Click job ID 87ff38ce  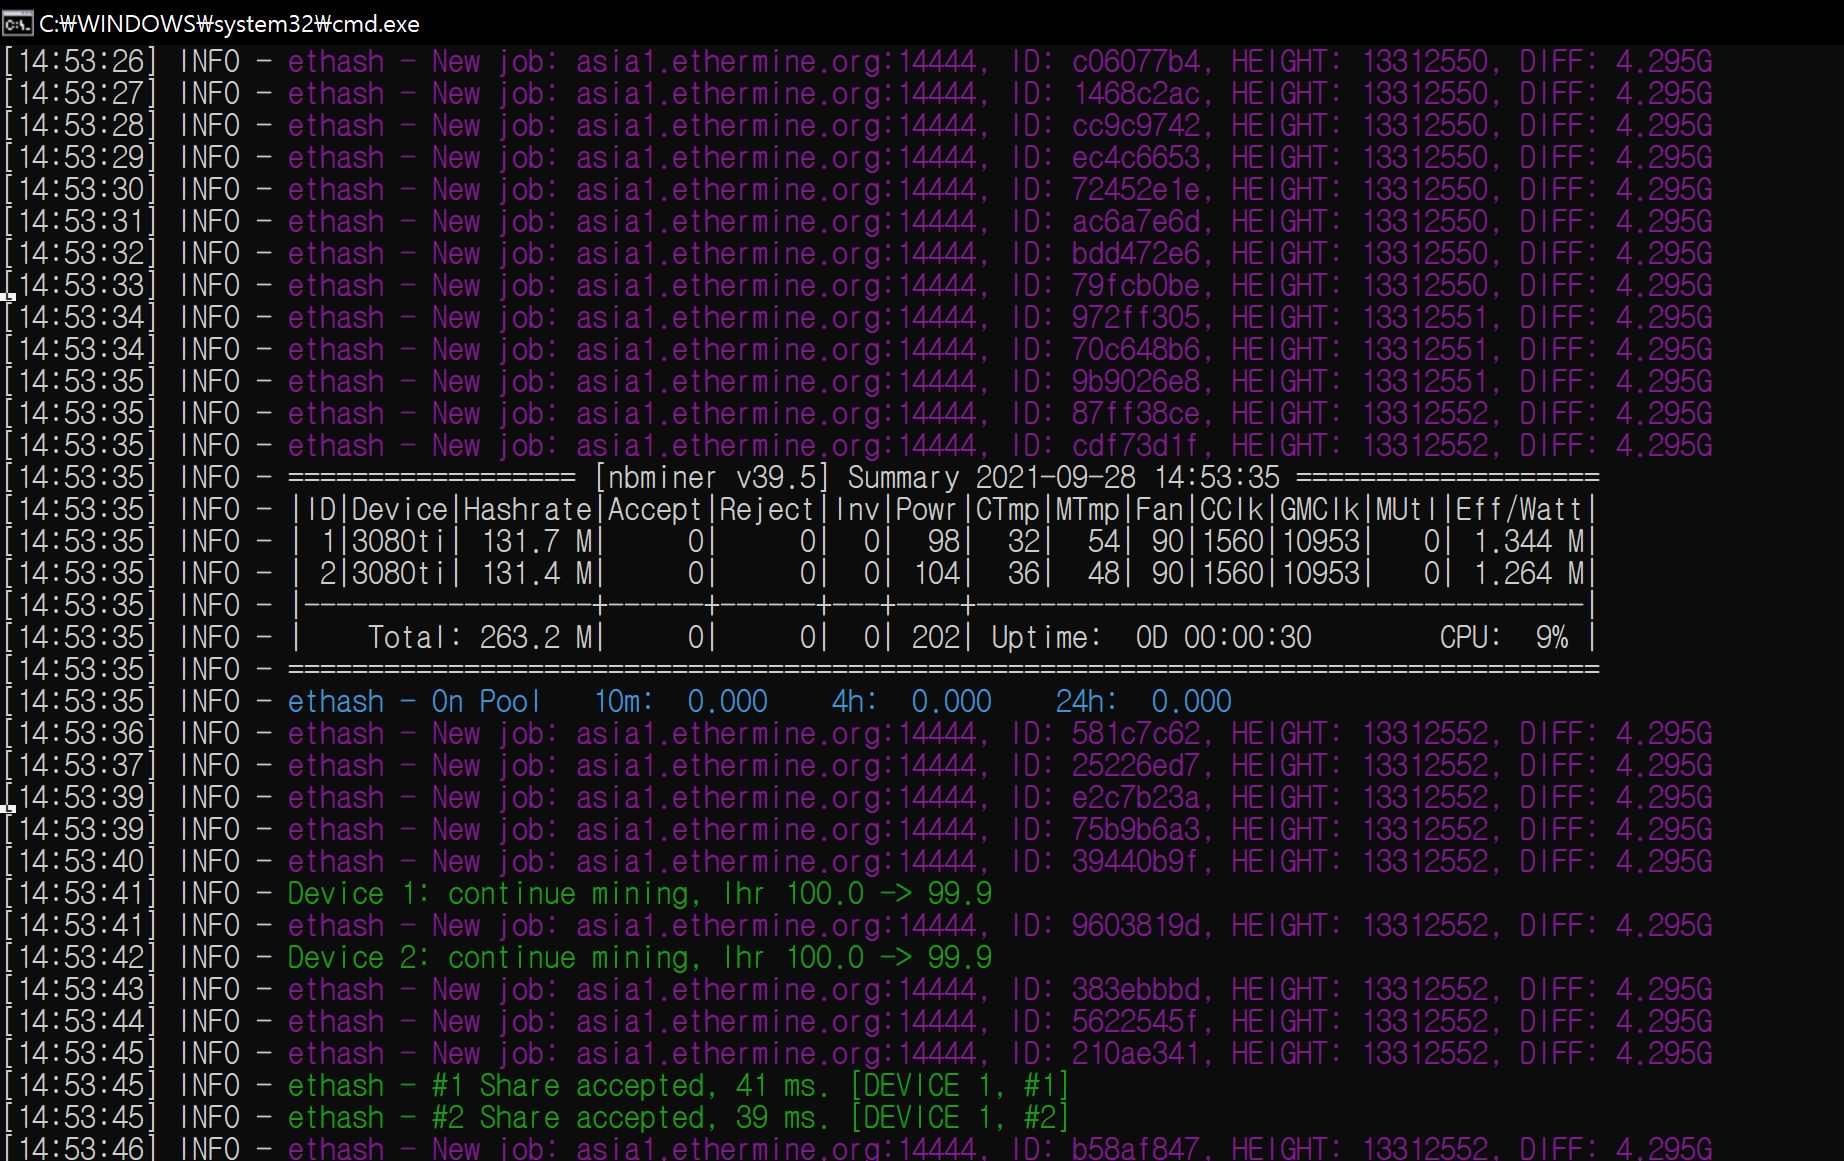coord(1136,414)
